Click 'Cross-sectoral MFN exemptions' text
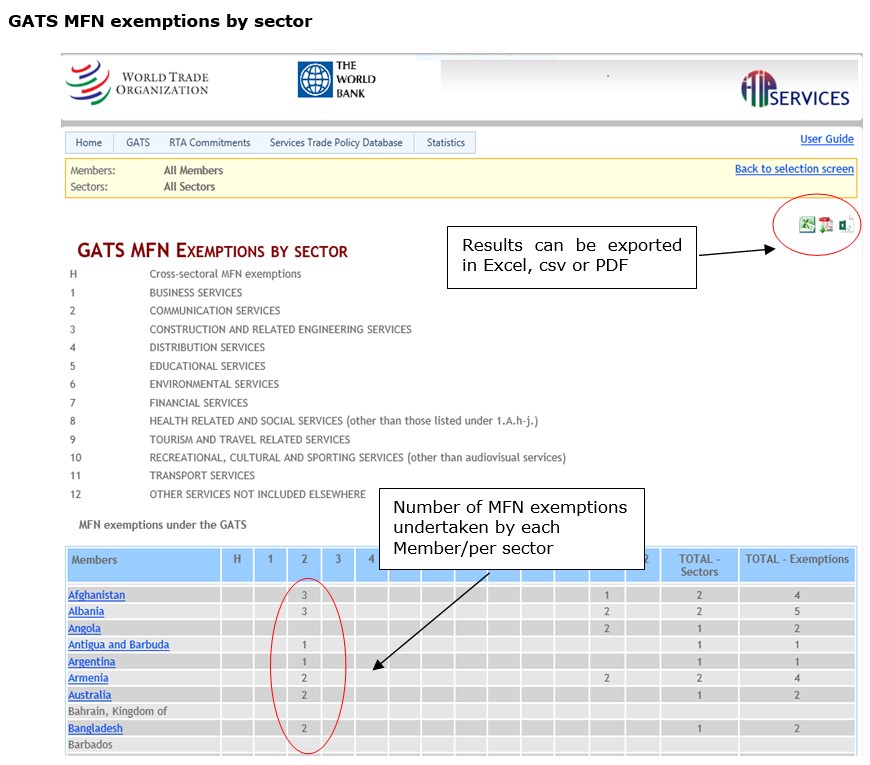This screenshot has width=870, height=765. 225,274
